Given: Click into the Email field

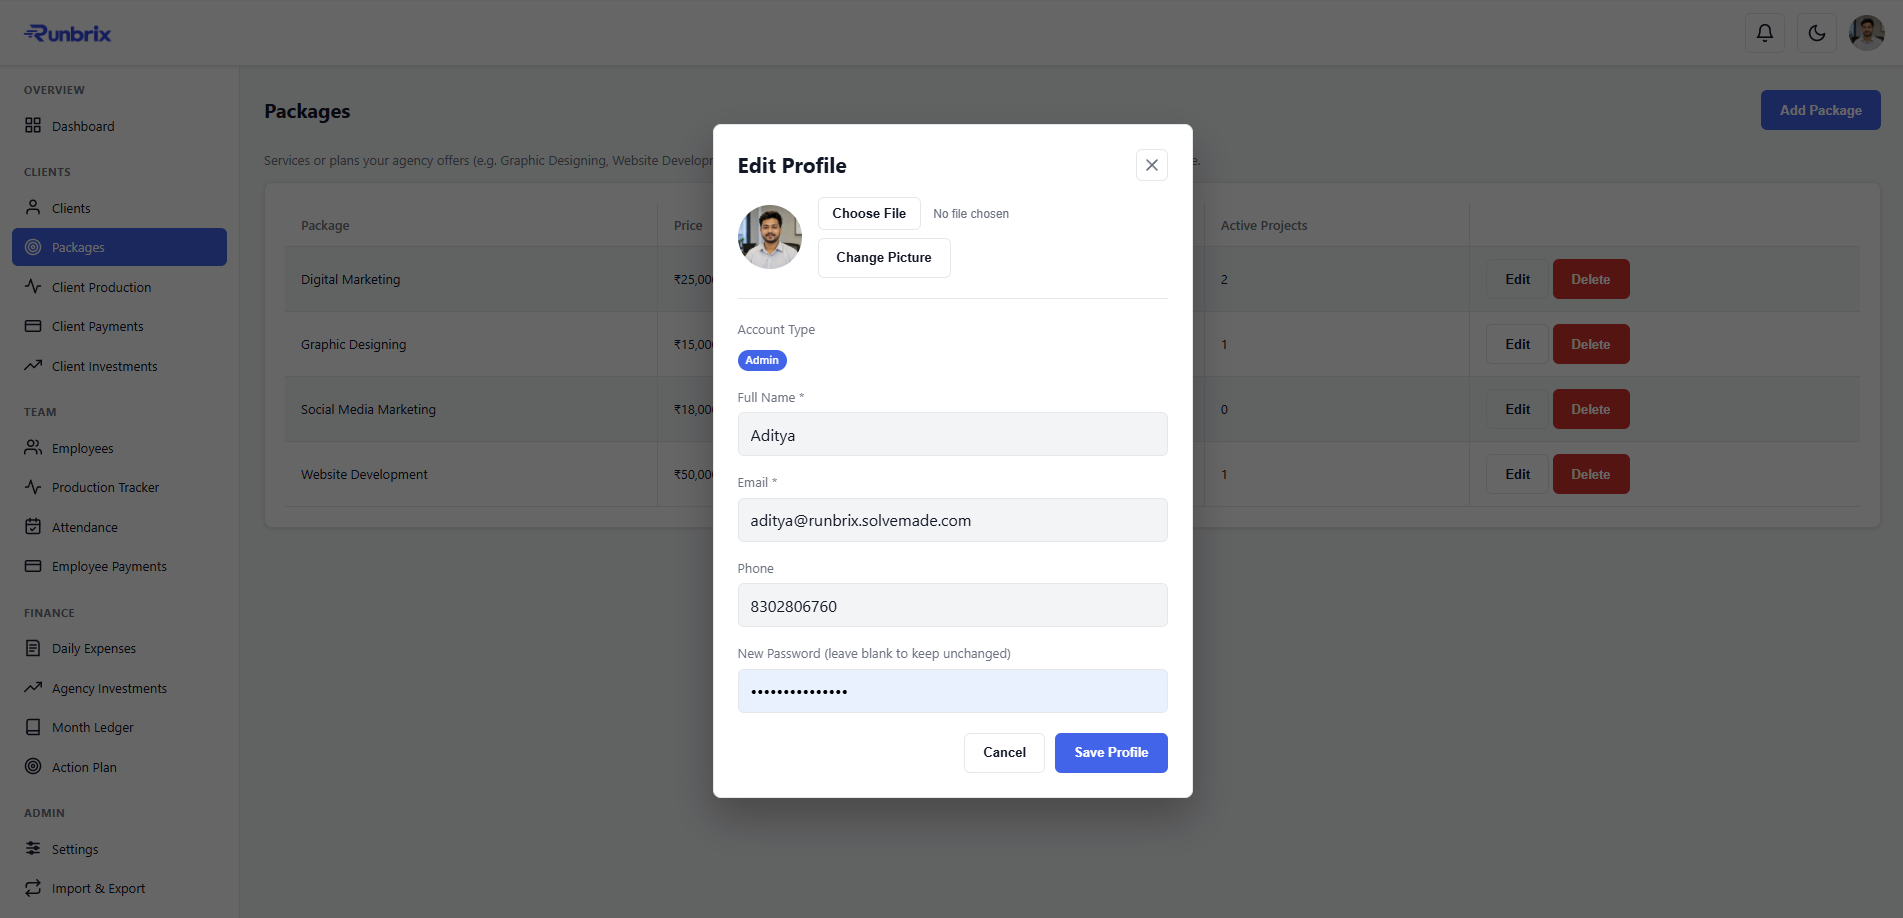Looking at the screenshot, I should [952, 520].
